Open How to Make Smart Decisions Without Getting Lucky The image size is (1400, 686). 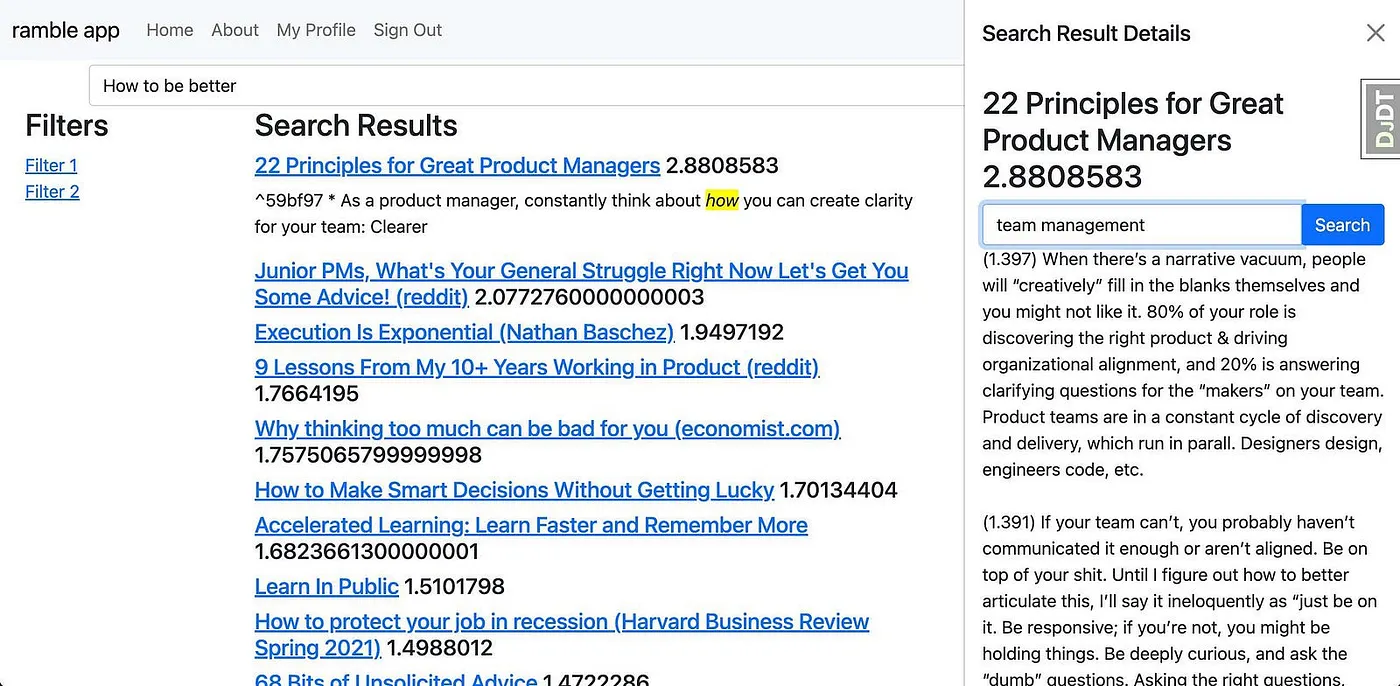pyautogui.click(x=514, y=490)
